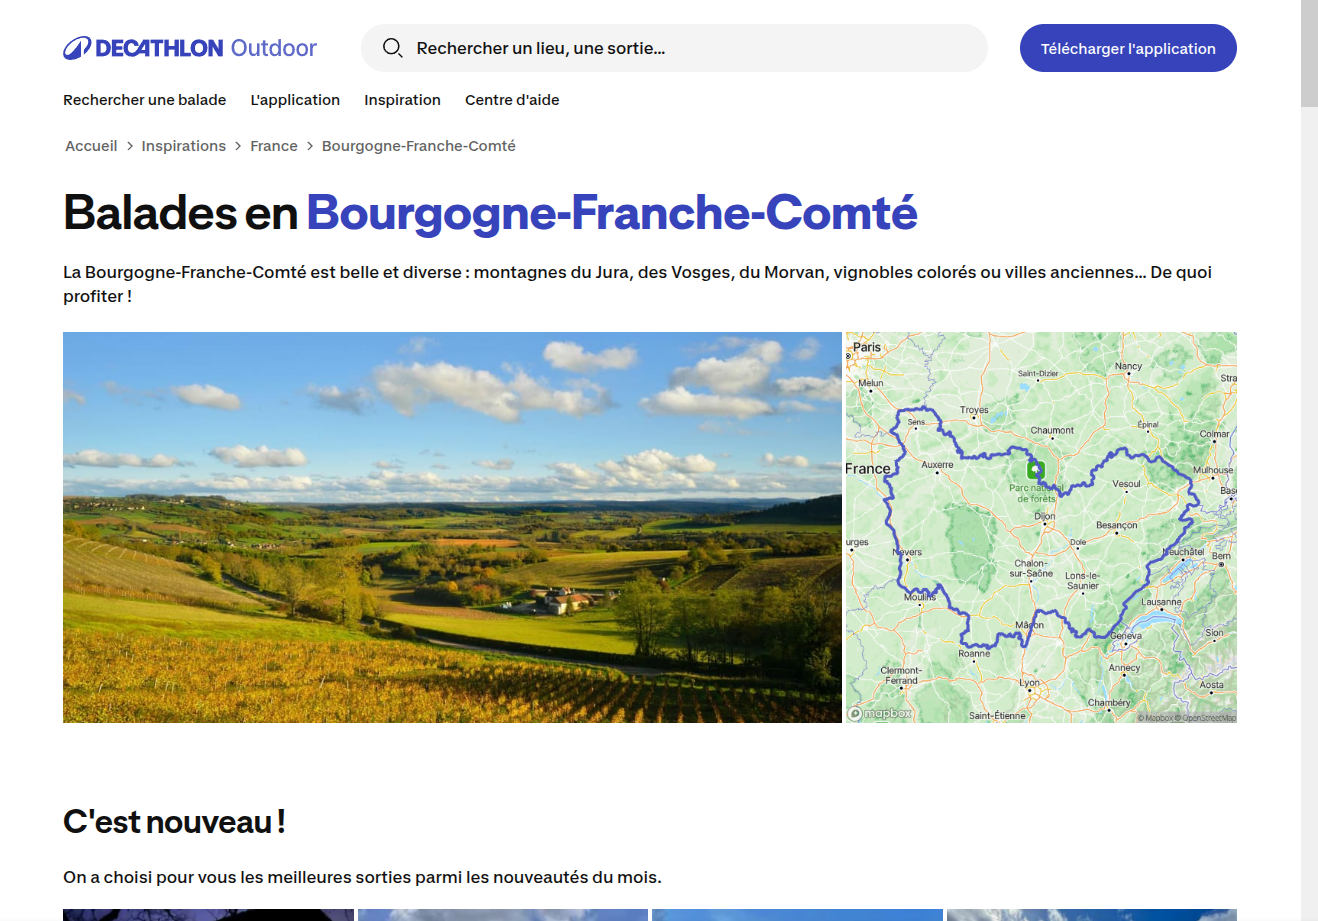Select the France breadcrumb link
The image size is (1318, 921).
[x=274, y=146]
